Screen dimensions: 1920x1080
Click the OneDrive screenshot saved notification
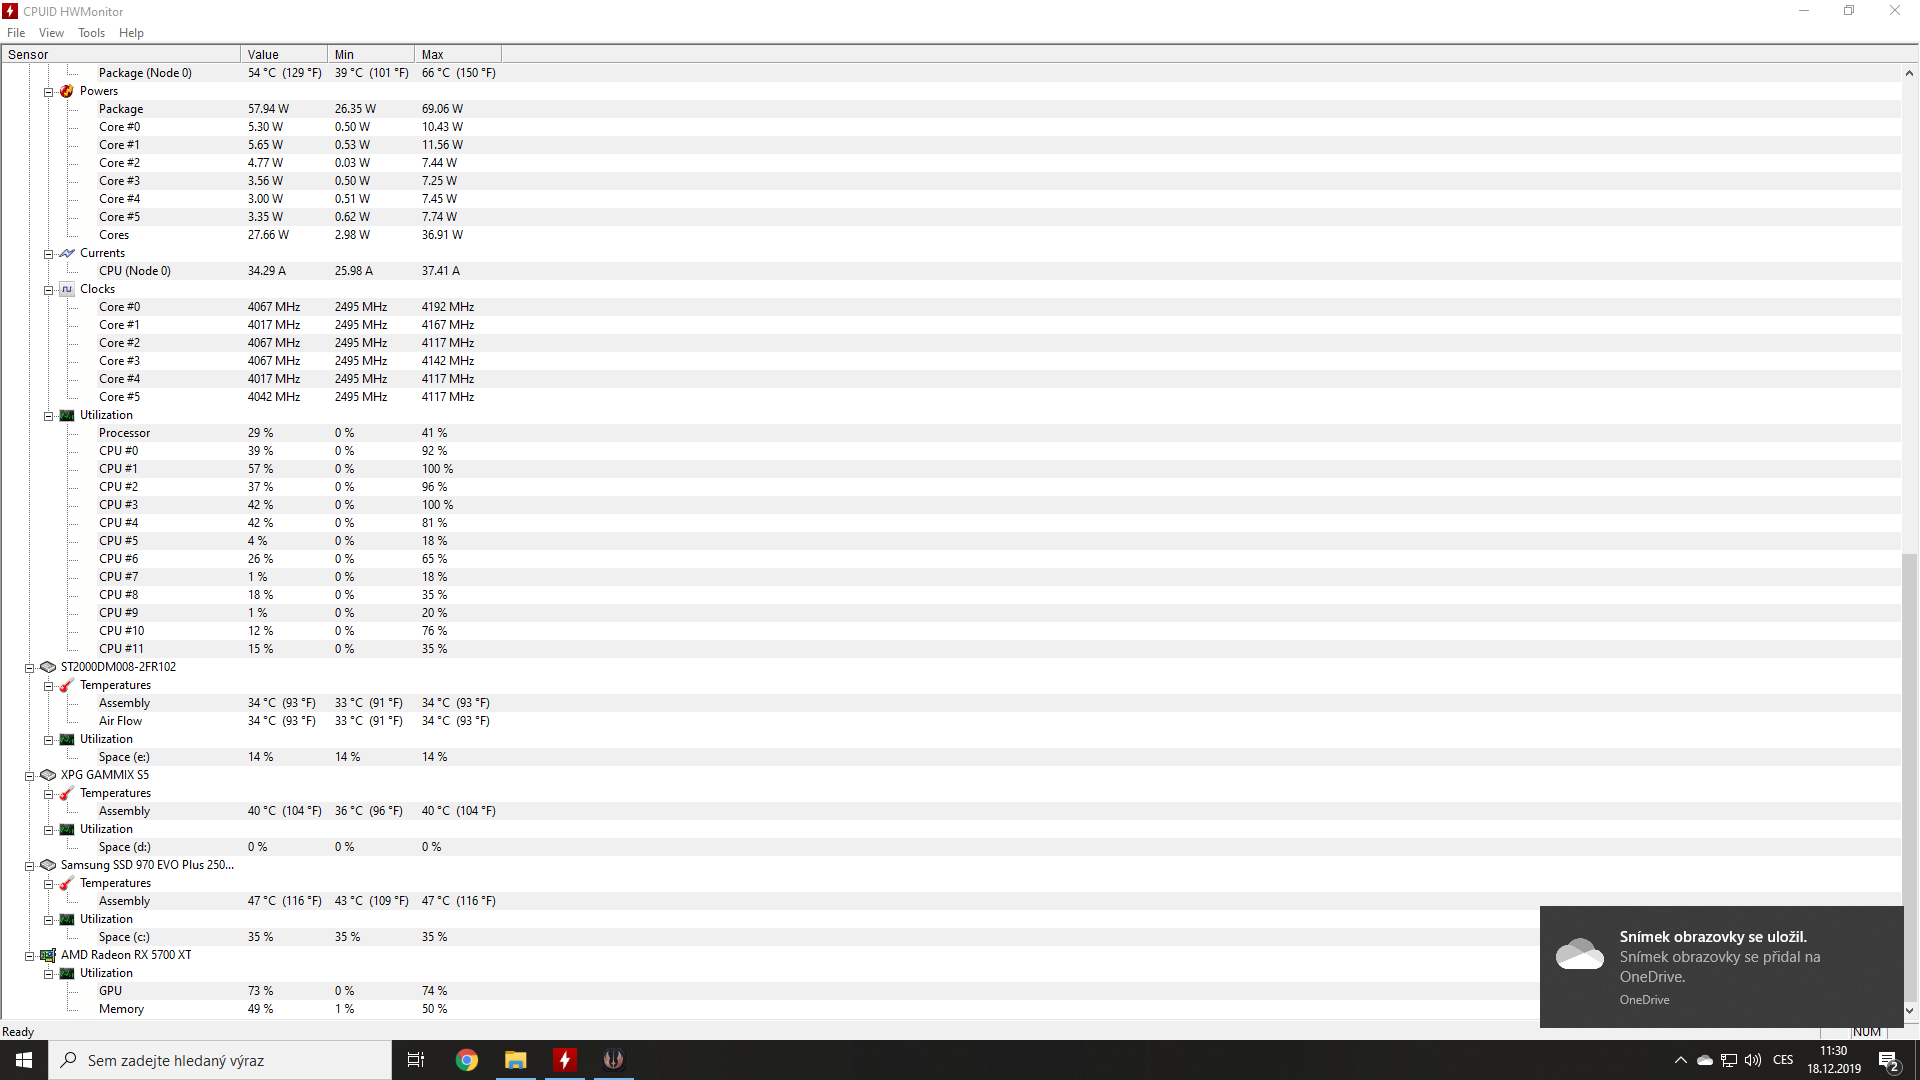[1720, 966]
